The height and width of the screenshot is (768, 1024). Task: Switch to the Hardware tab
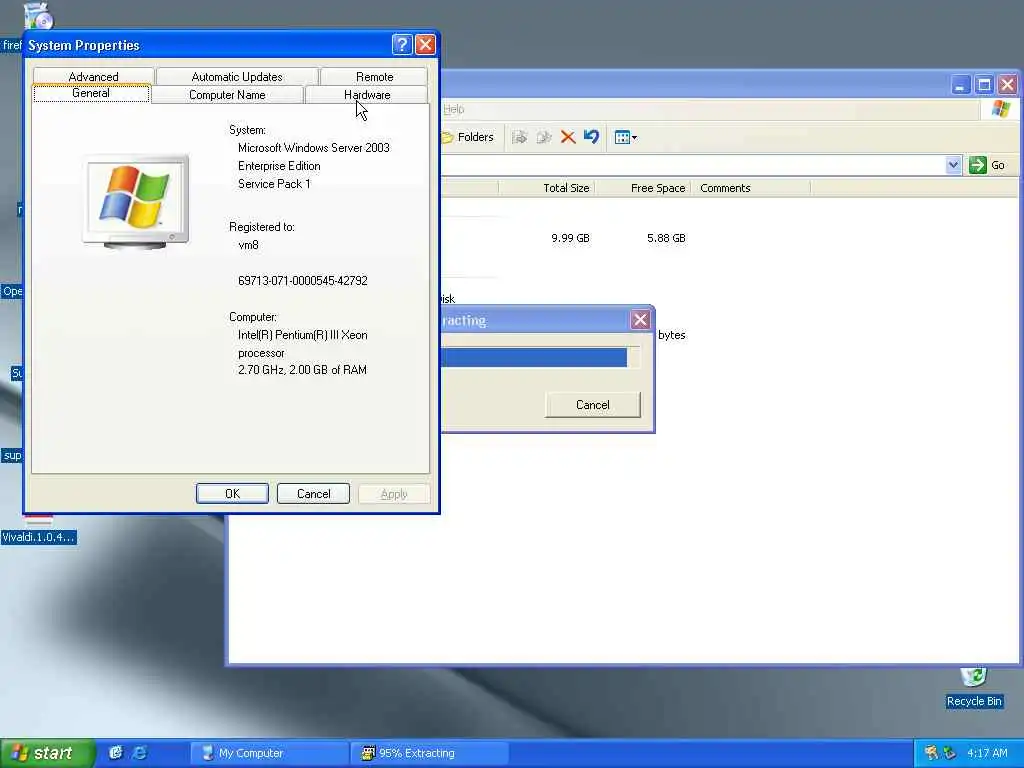pos(367,95)
